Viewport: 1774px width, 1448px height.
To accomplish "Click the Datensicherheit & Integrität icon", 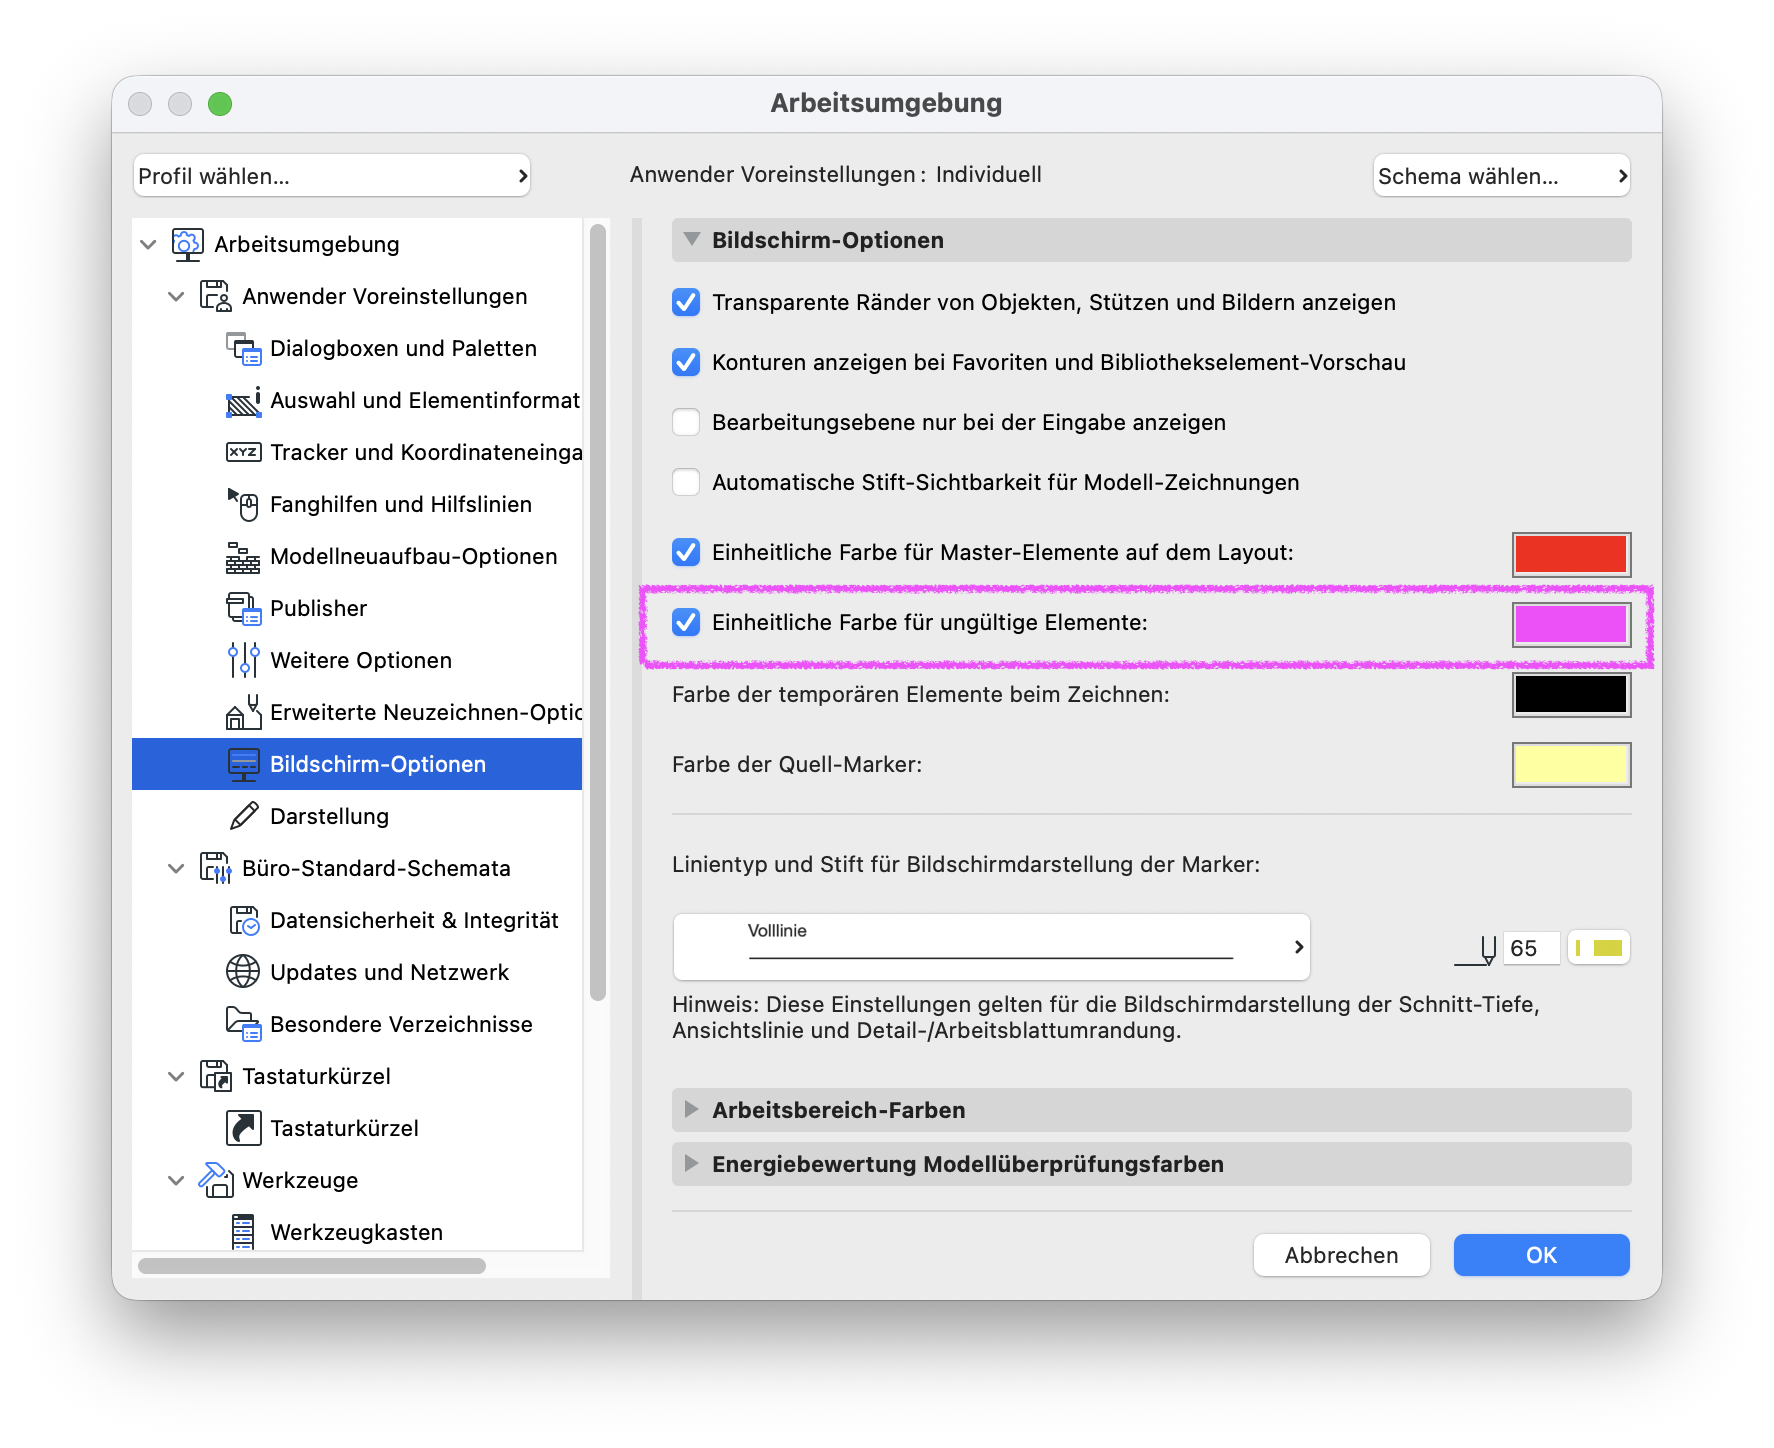I will point(243,920).
